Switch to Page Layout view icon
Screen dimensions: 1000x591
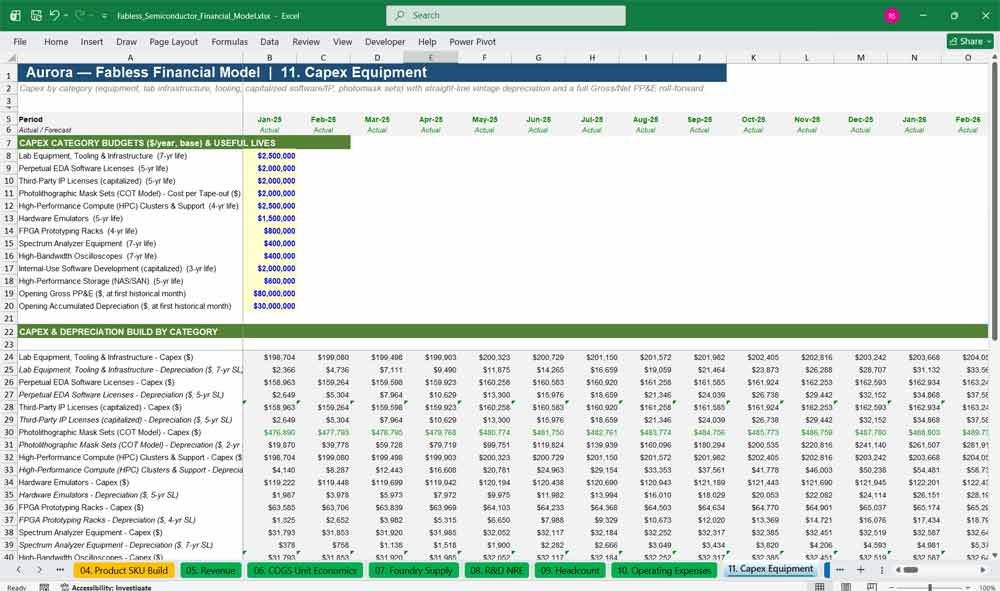point(846,587)
